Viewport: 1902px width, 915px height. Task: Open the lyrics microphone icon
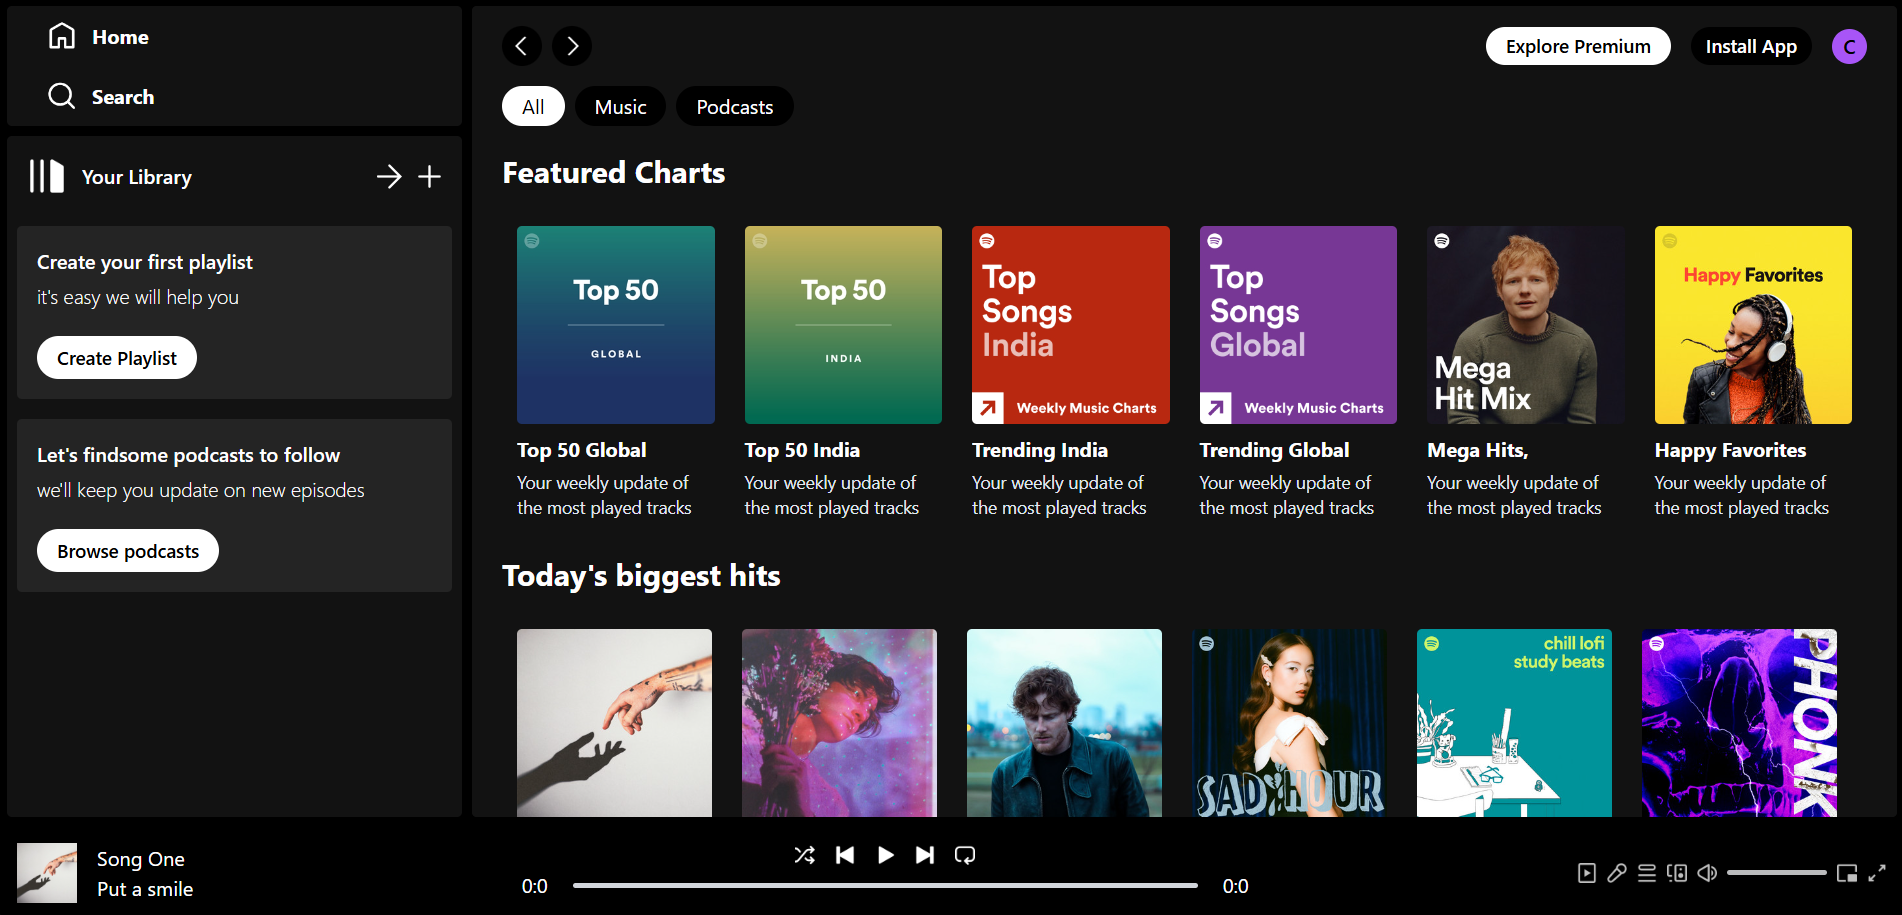click(x=1617, y=873)
